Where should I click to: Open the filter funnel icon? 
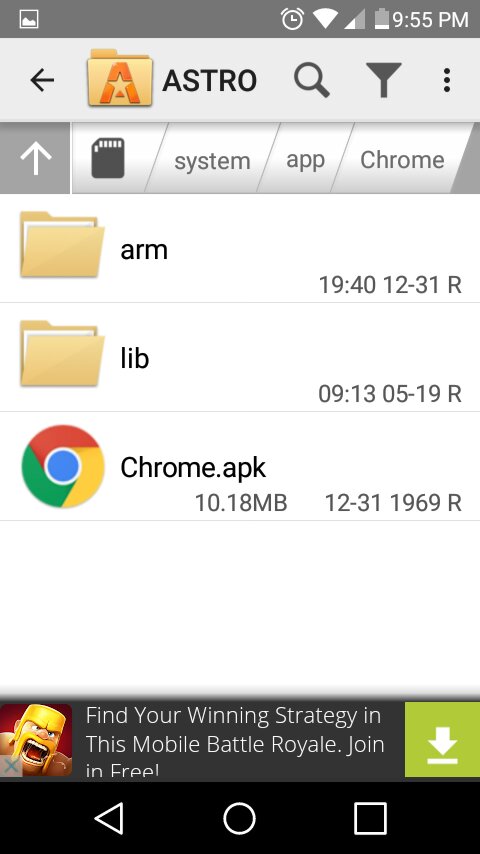click(x=384, y=80)
